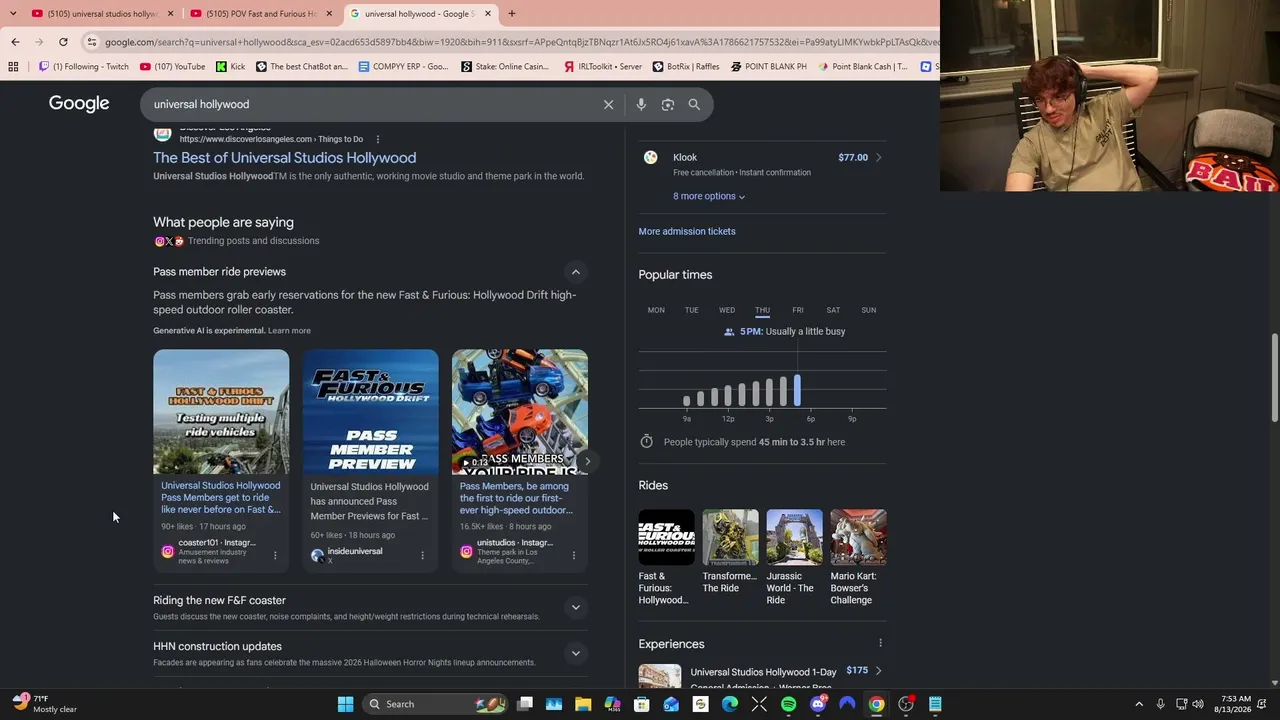Open the Experiences section options menu

coord(880,643)
